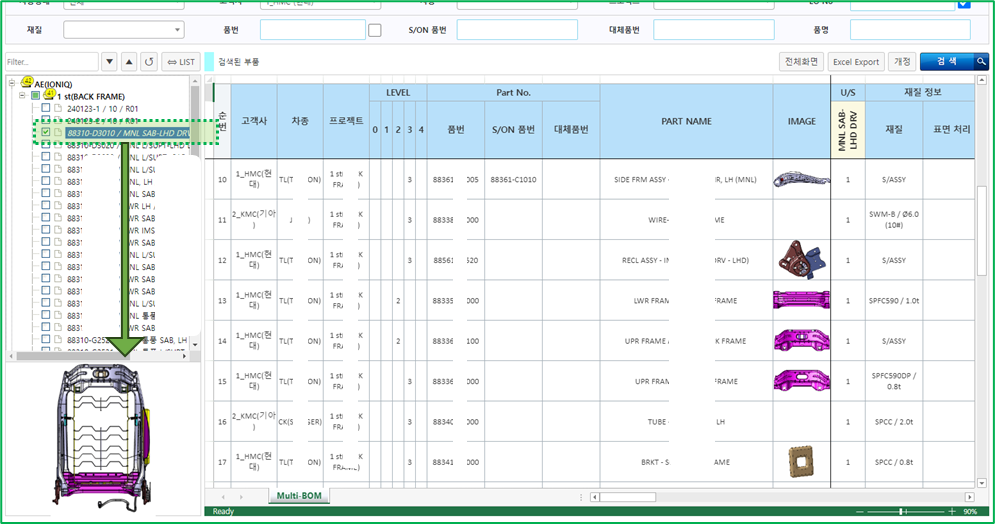Check the tree row ending in NL, LH
The image size is (995, 524).
tap(46, 181)
